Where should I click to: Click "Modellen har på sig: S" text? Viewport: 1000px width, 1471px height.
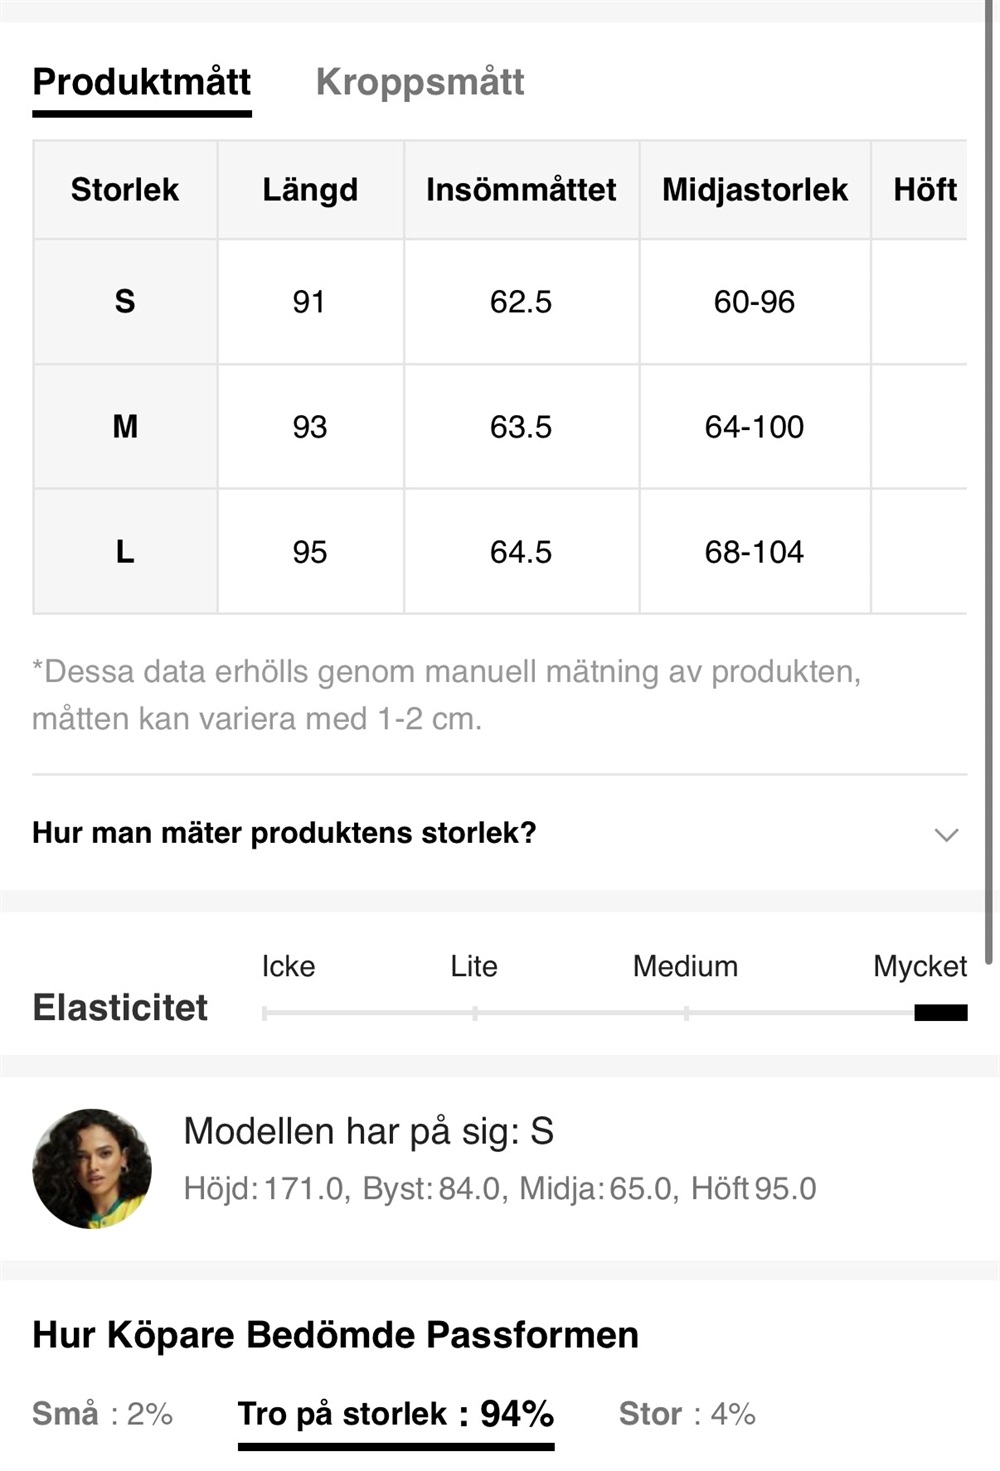click(x=368, y=1131)
